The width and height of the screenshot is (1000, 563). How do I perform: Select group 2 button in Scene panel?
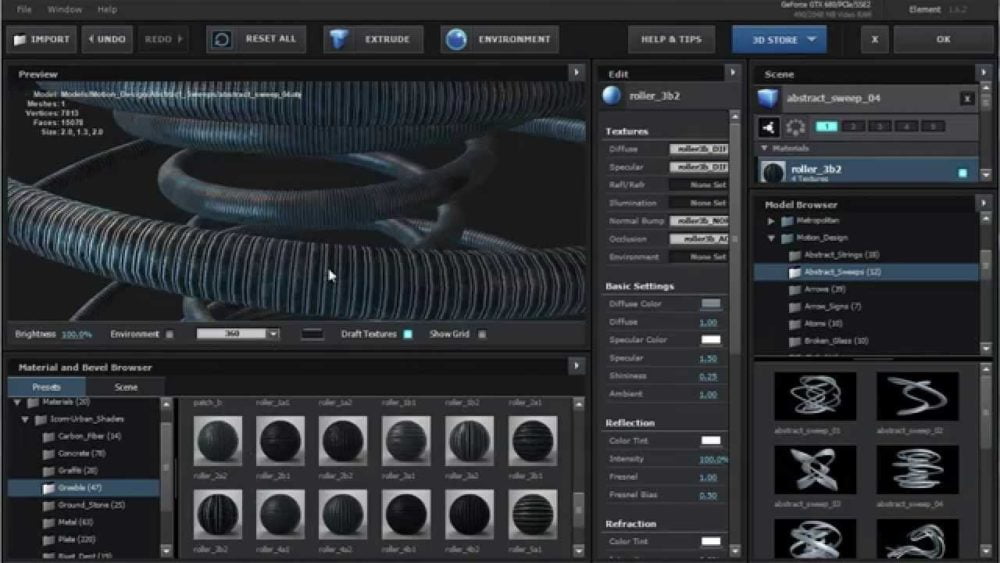point(853,127)
